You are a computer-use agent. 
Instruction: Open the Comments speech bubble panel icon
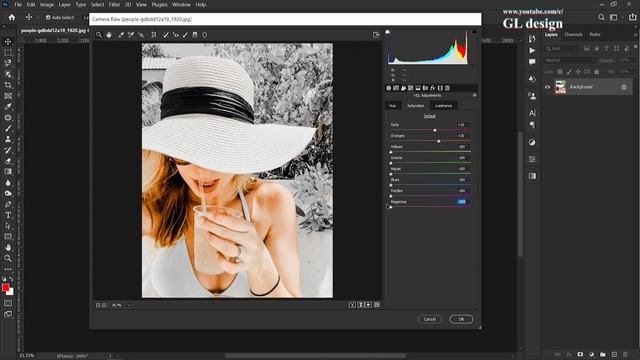(x=532, y=62)
